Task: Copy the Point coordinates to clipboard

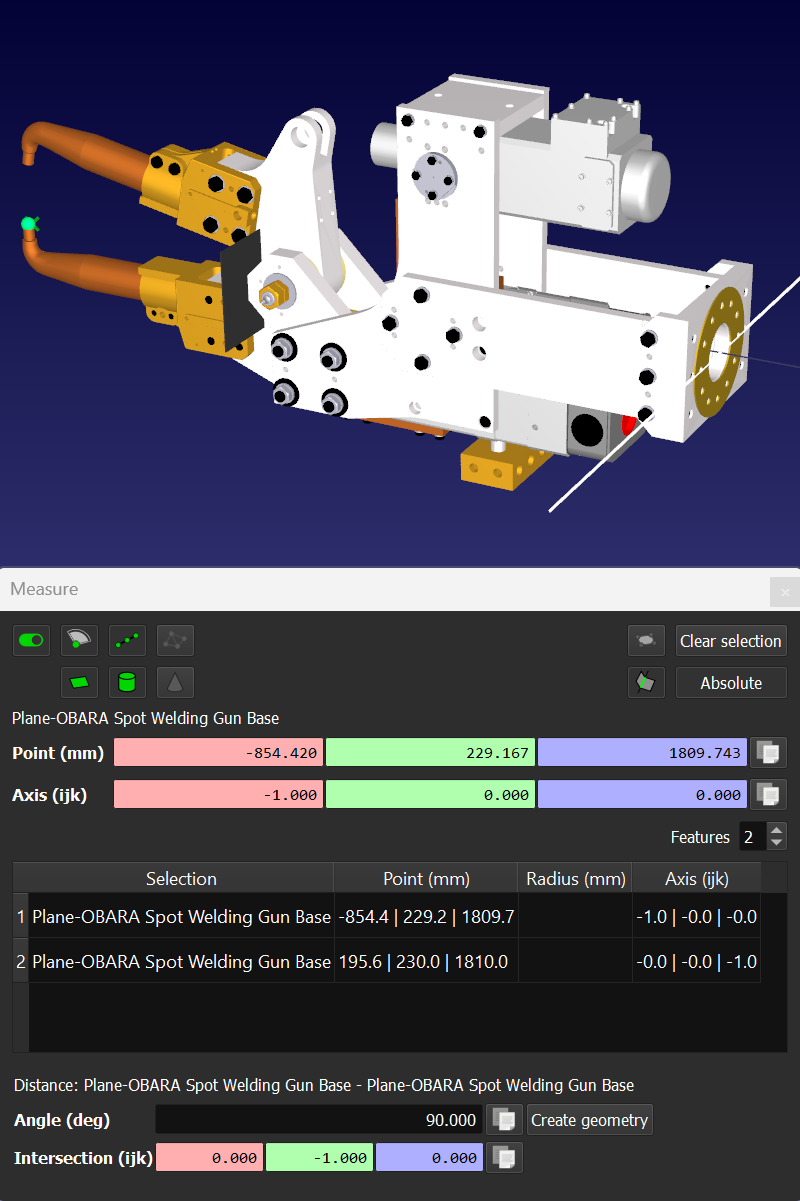Action: click(x=768, y=752)
